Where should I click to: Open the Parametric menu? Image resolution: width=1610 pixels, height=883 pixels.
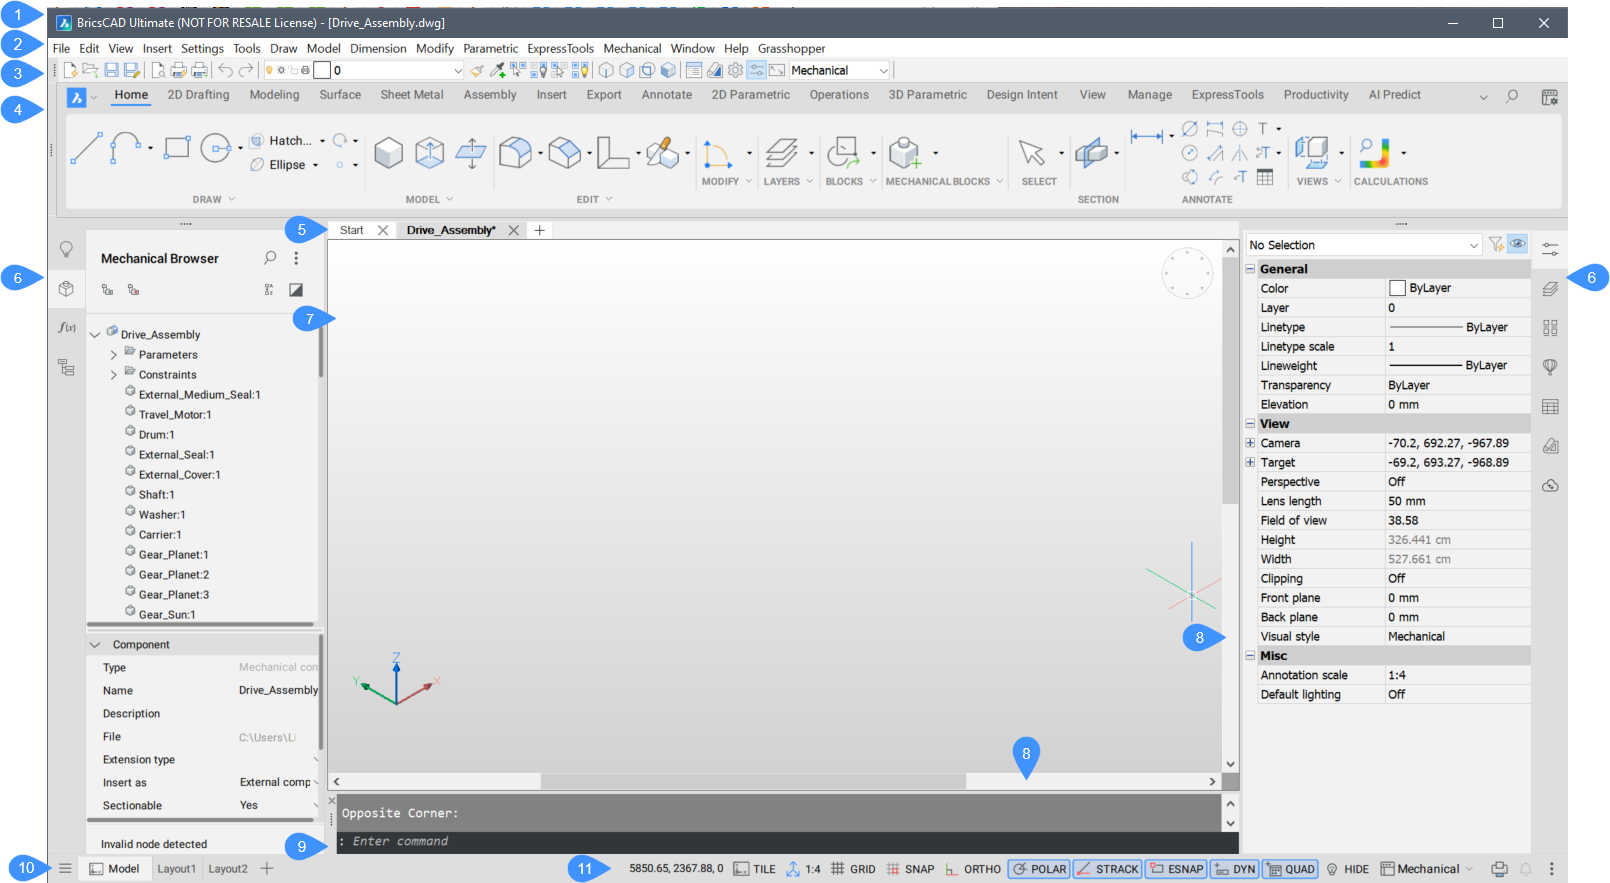(x=490, y=48)
